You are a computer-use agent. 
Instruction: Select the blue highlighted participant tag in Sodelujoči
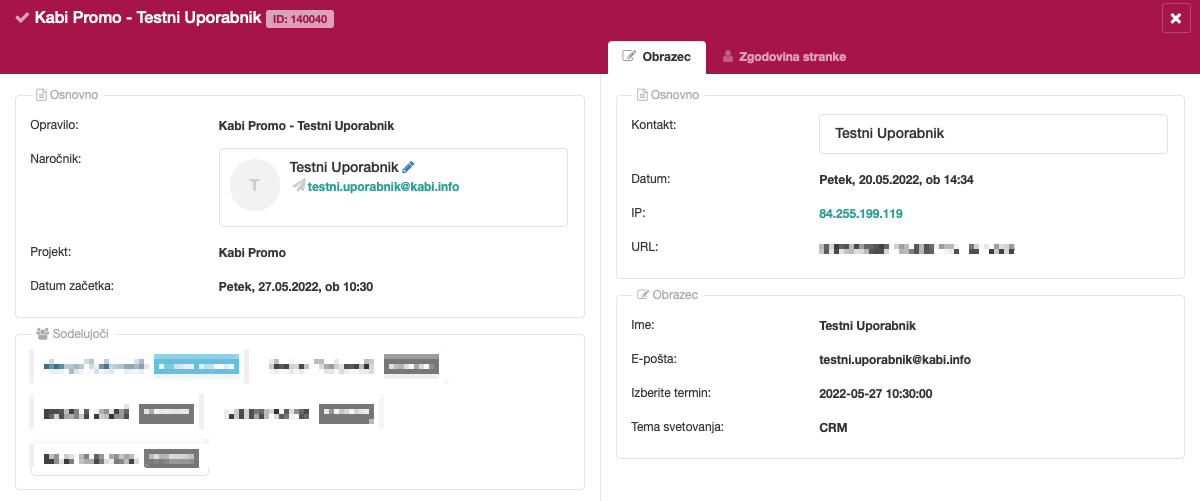(196, 367)
